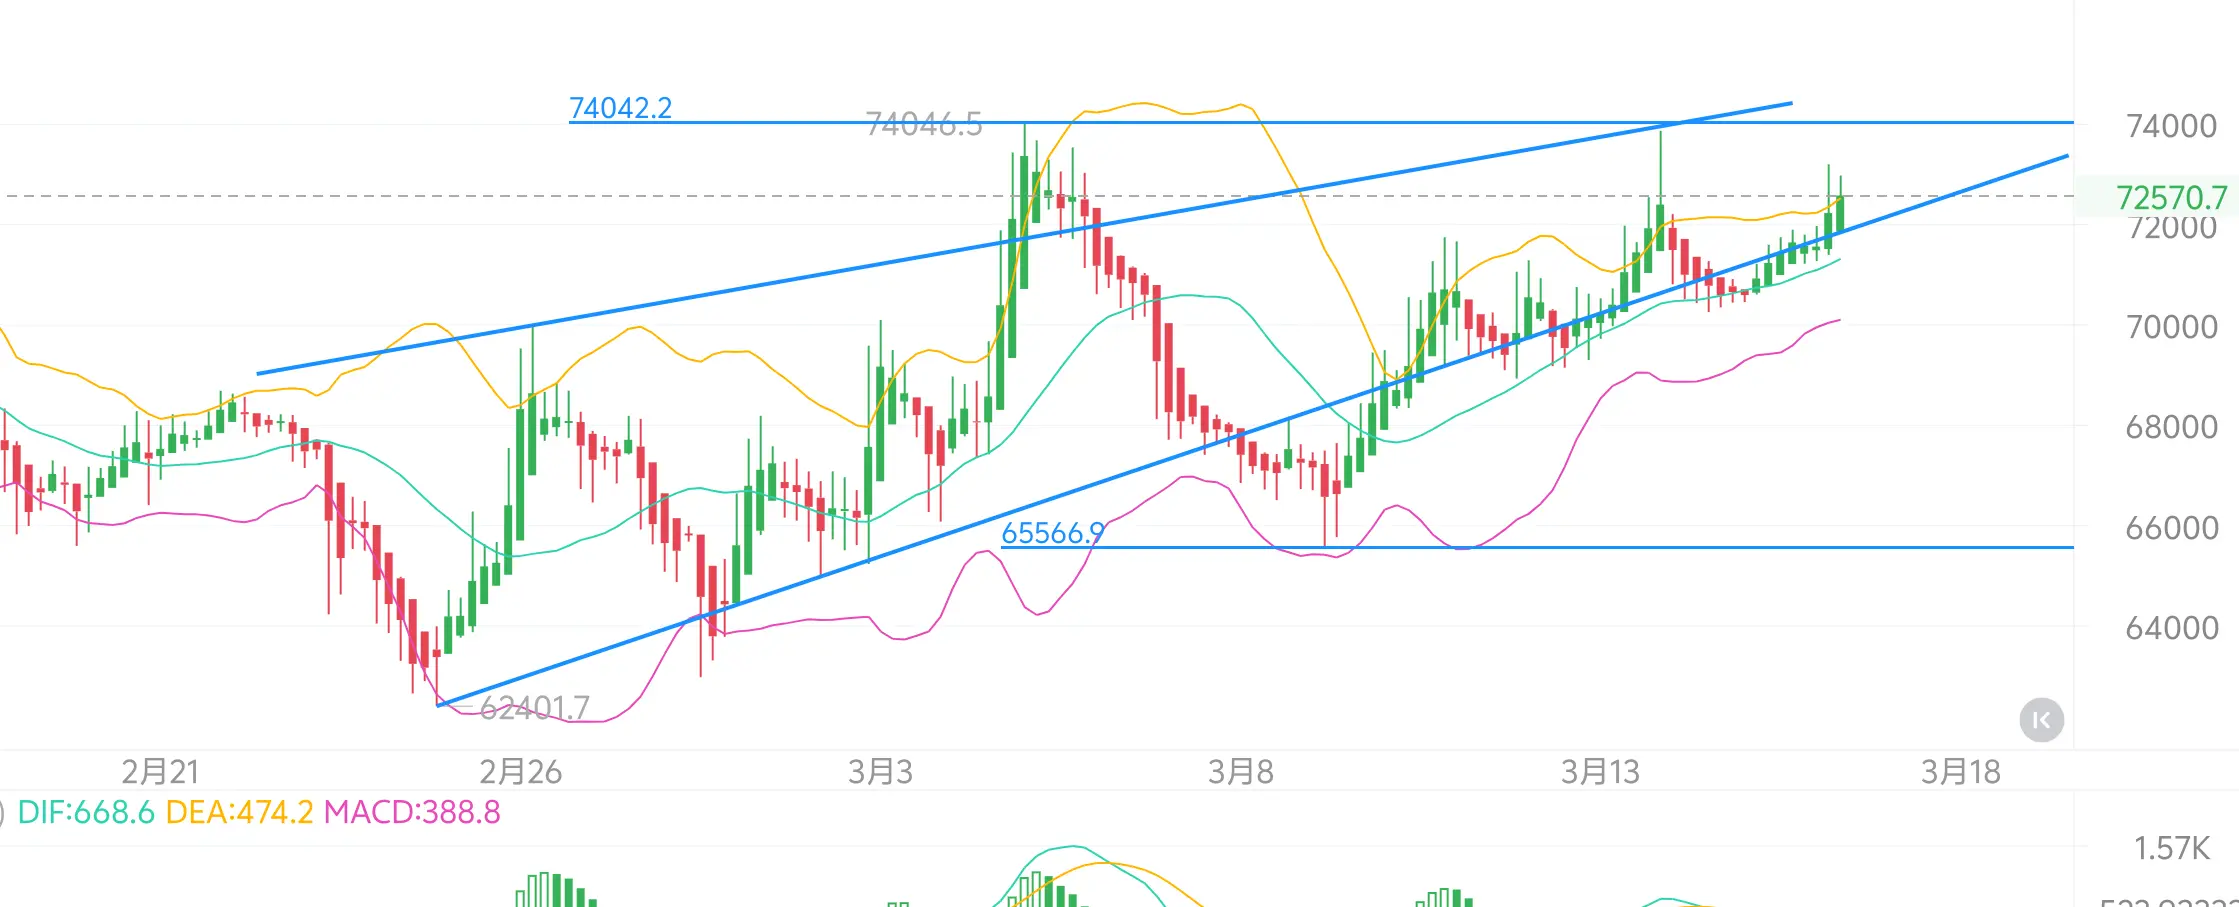The image size is (2239, 907).
Task: Click the green 72570.7 current price tag
Action: tap(2171, 197)
